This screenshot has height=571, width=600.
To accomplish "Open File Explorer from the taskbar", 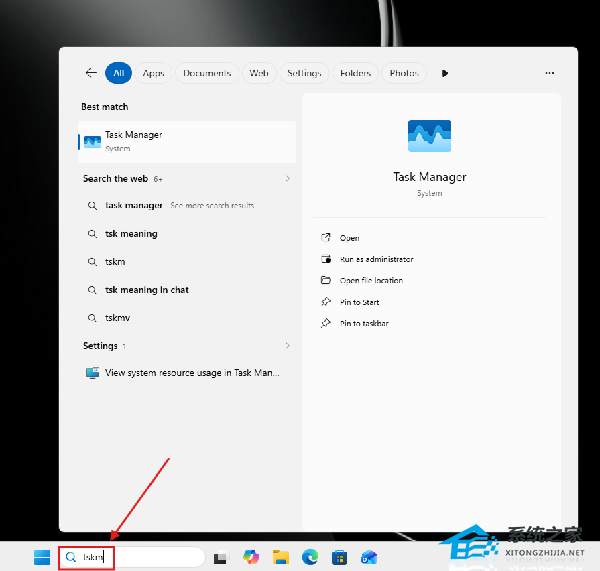I will tap(280, 557).
